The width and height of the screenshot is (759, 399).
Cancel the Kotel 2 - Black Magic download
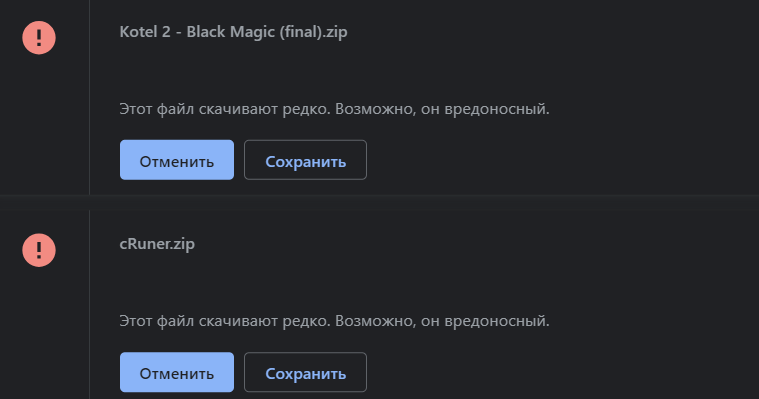pyautogui.click(x=177, y=160)
